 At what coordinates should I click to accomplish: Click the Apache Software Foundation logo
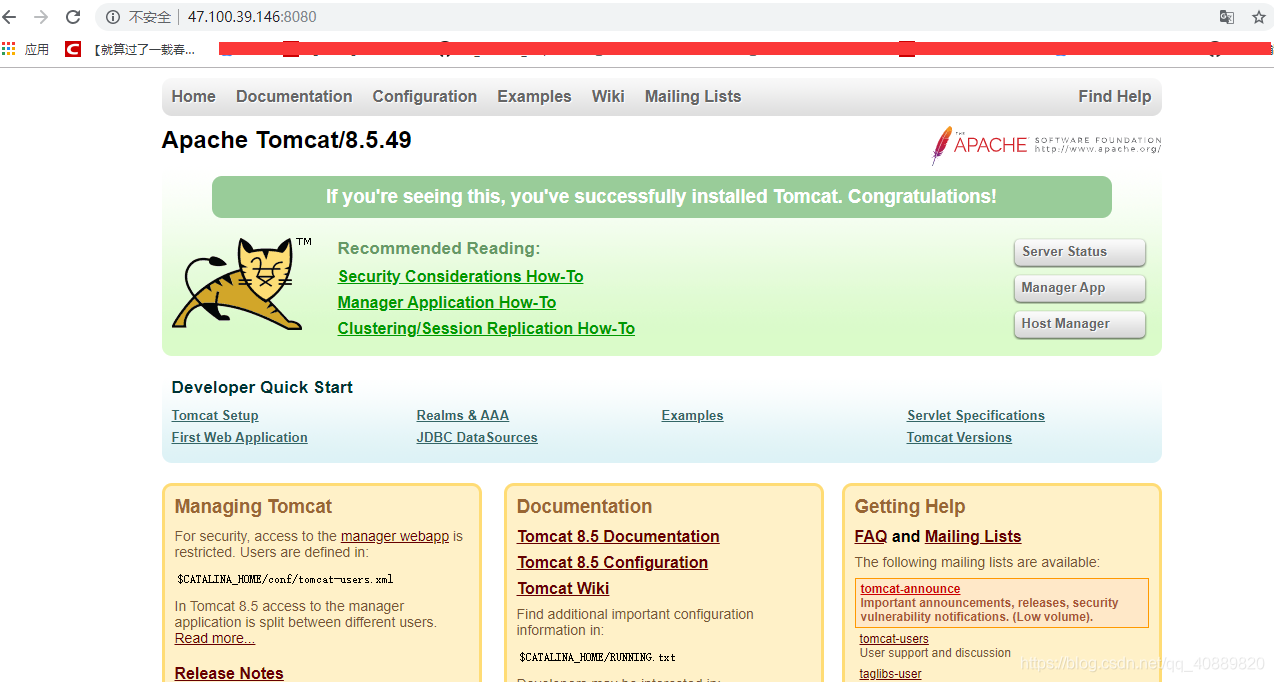pos(1046,145)
